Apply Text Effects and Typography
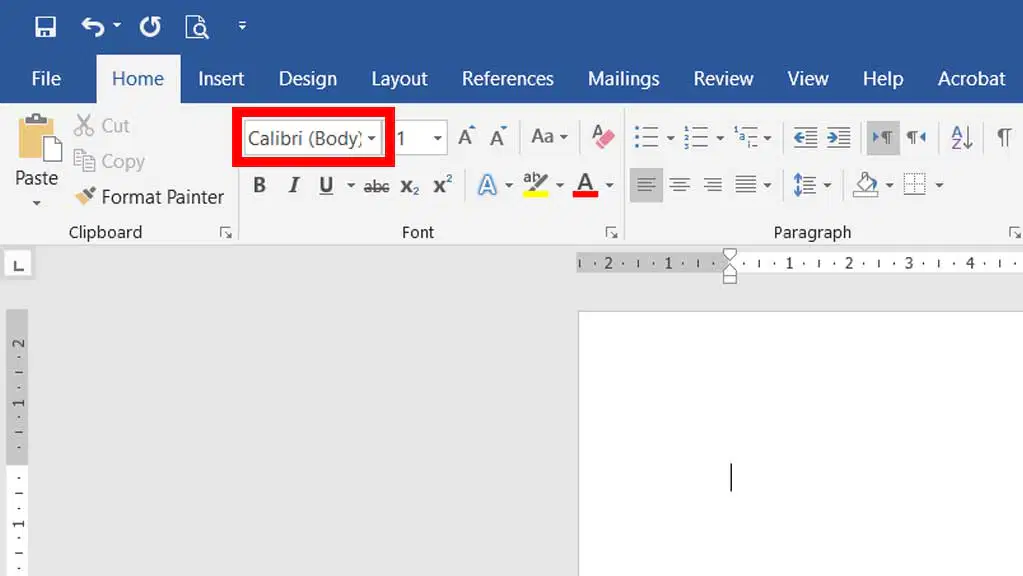This screenshot has height=576, width=1023. pos(487,185)
